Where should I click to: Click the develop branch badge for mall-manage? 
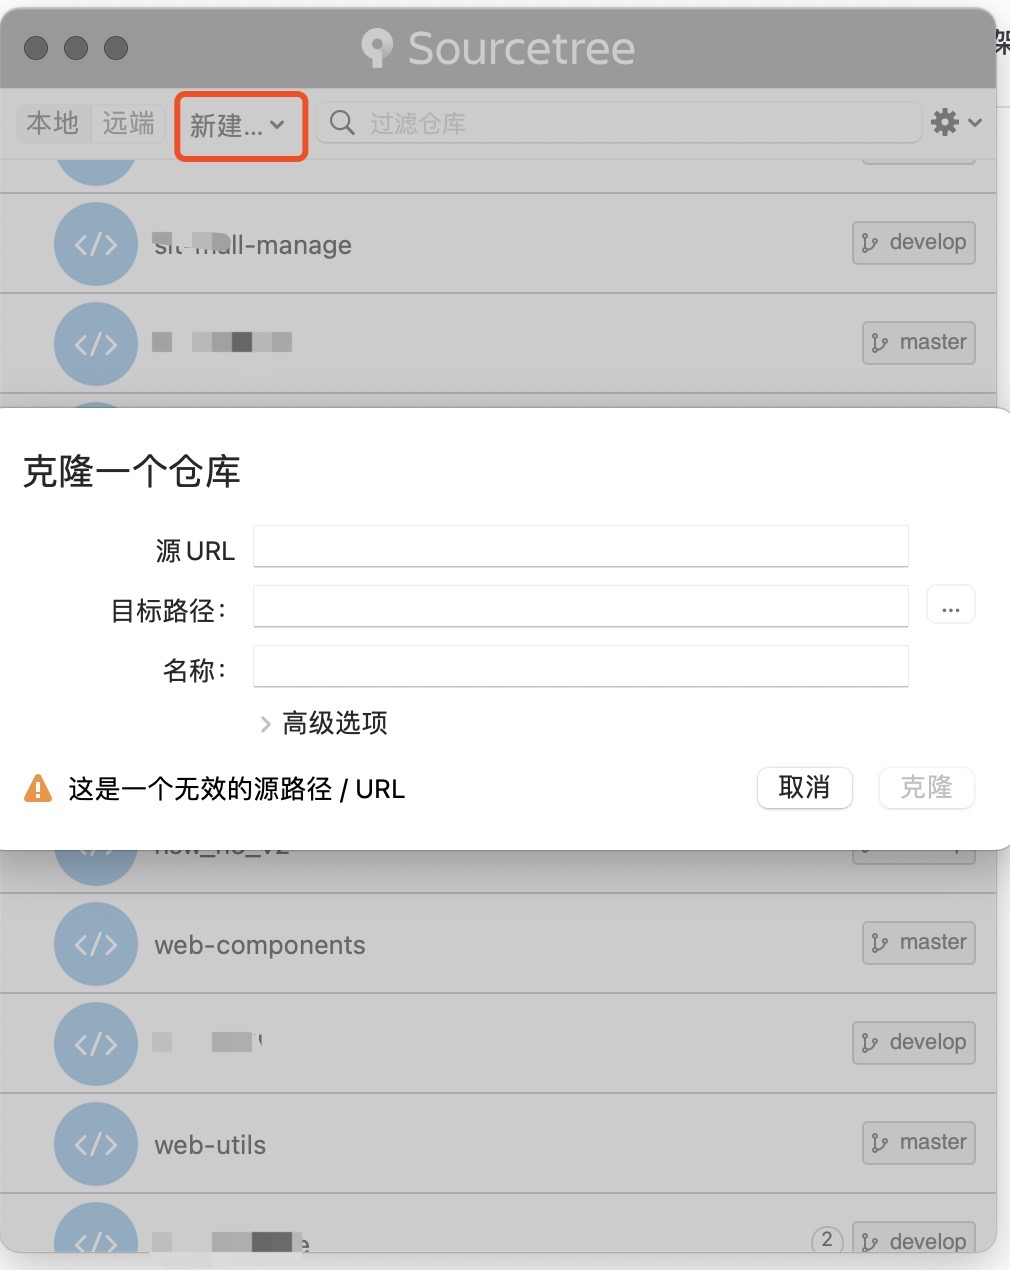(914, 242)
